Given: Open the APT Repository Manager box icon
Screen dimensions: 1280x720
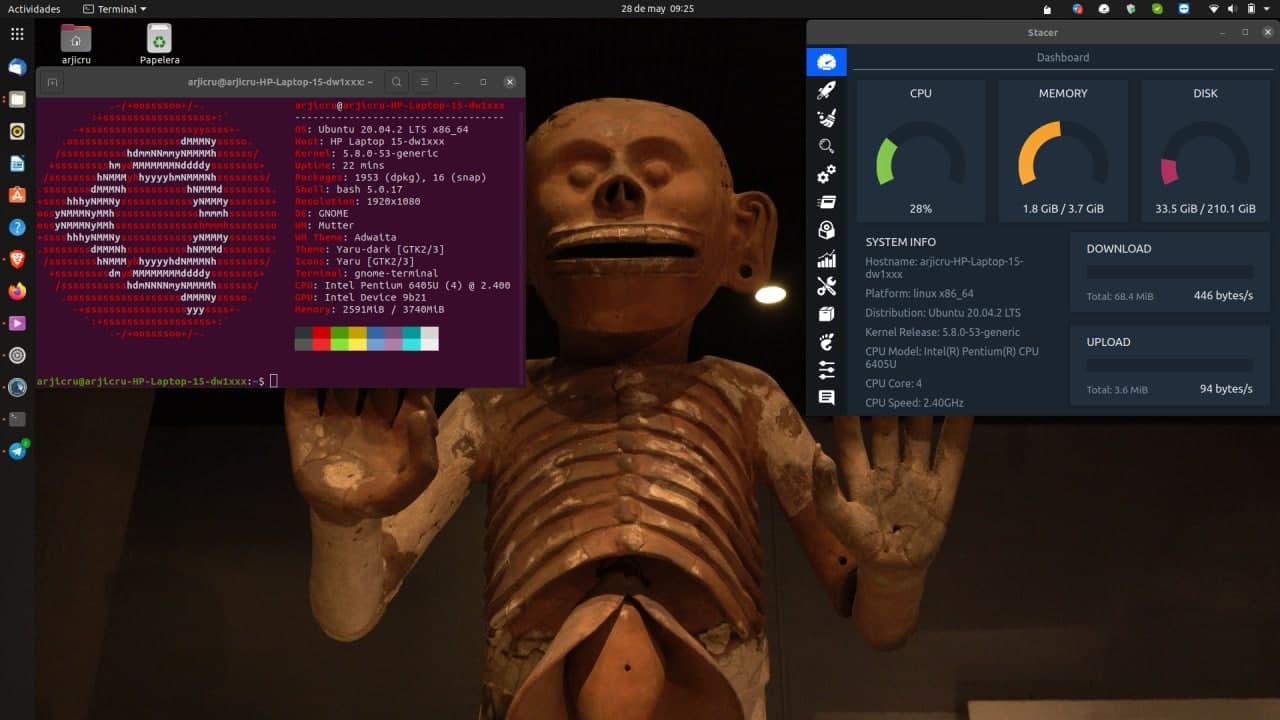Looking at the screenshot, I should [x=826, y=314].
